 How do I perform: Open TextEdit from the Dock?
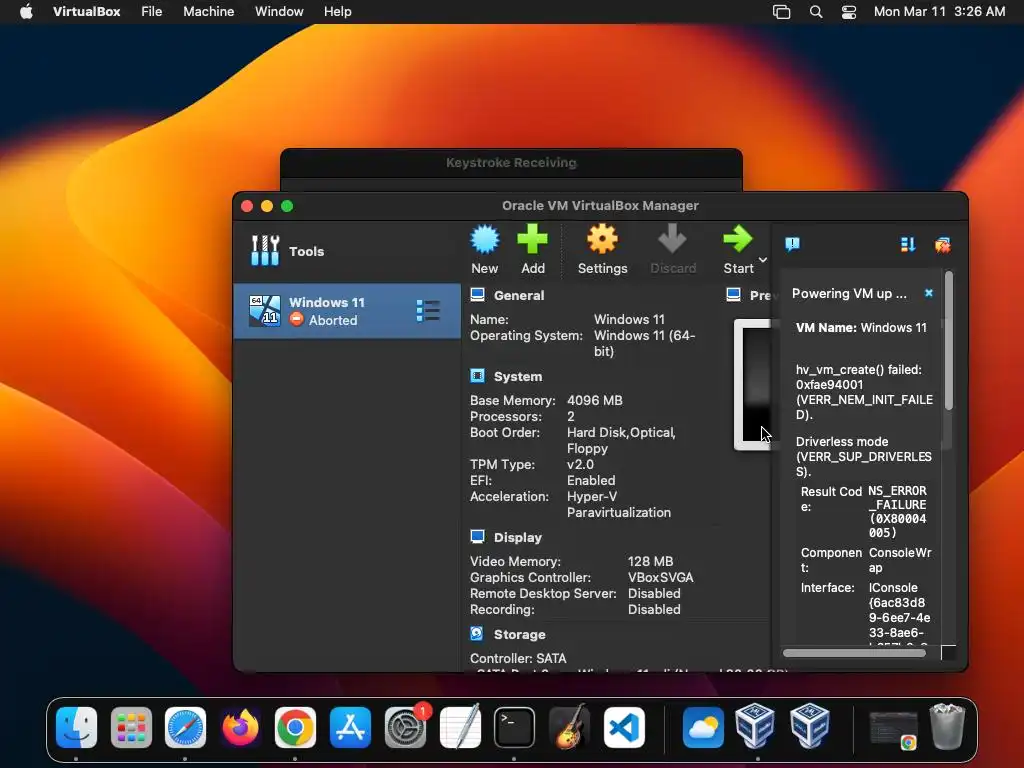click(460, 727)
